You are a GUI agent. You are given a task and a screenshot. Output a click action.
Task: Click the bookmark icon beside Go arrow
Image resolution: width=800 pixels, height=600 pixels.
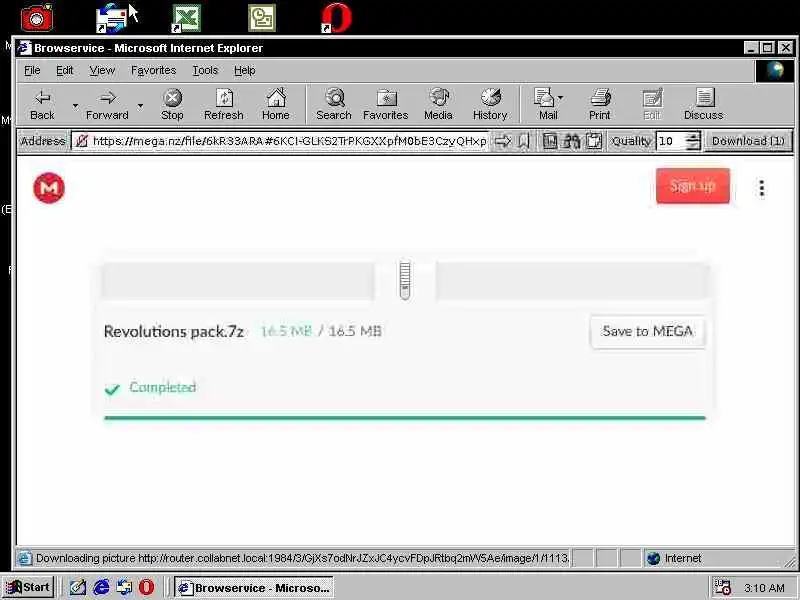tap(523, 141)
